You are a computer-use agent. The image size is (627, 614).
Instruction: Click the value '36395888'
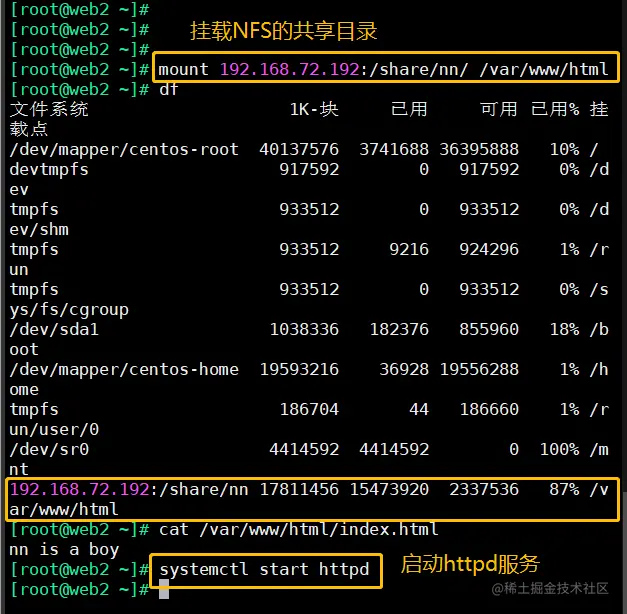pyautogui.click(x=479, y=150)
